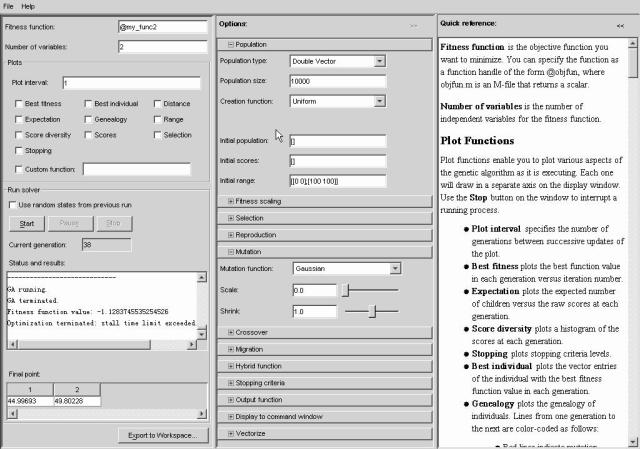Select final point value 49.80228
Image resolution: width=640 pixels, height=449 pixels.
77,401
